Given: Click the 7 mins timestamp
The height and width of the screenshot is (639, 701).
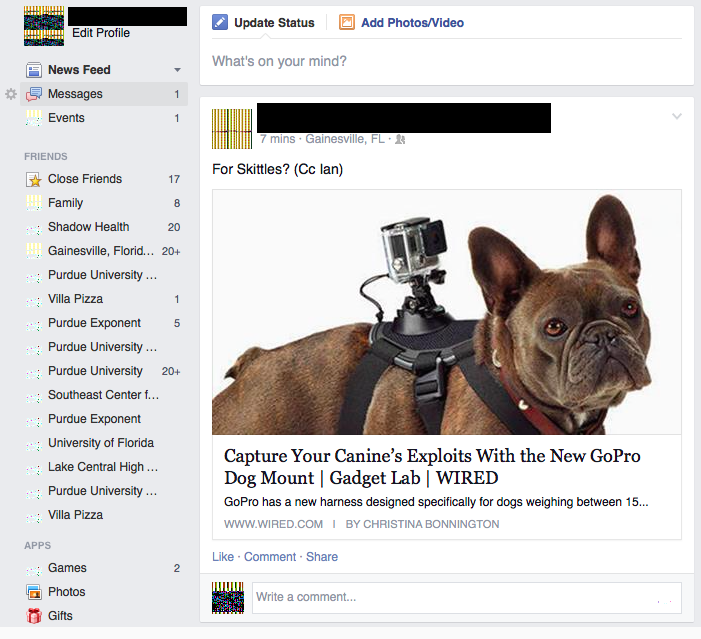Looking at the screenshot, I should coord(278,139).
